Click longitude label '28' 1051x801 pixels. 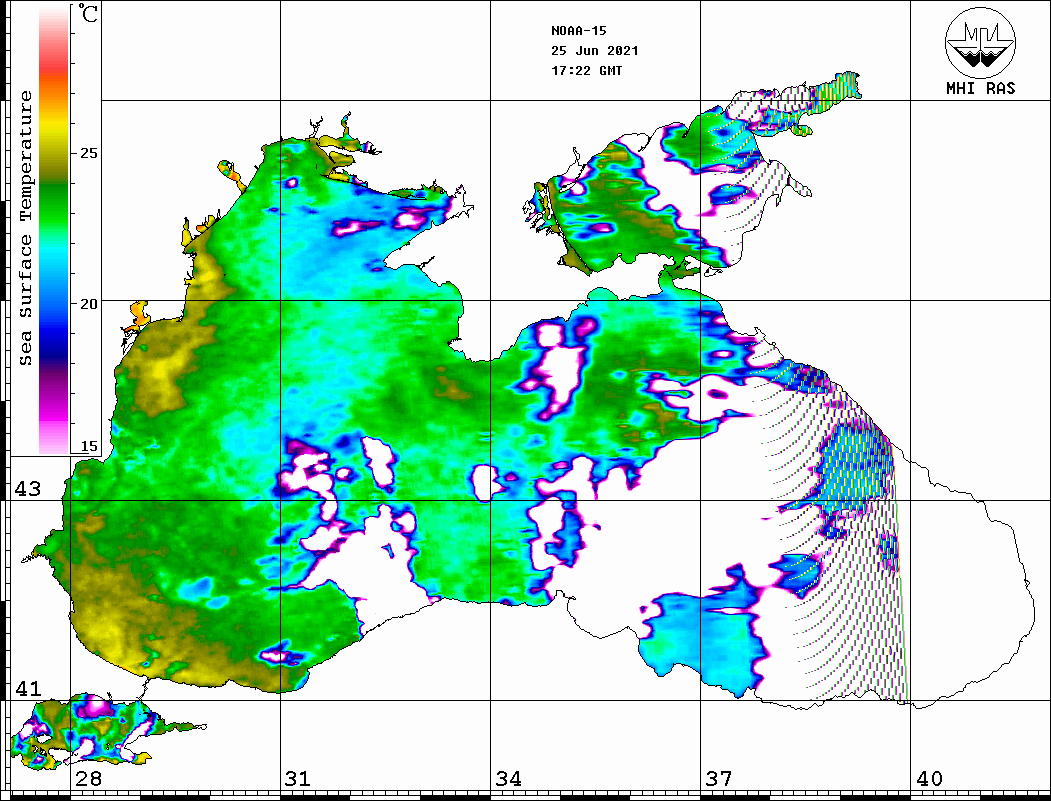click(x=88, y=779)
